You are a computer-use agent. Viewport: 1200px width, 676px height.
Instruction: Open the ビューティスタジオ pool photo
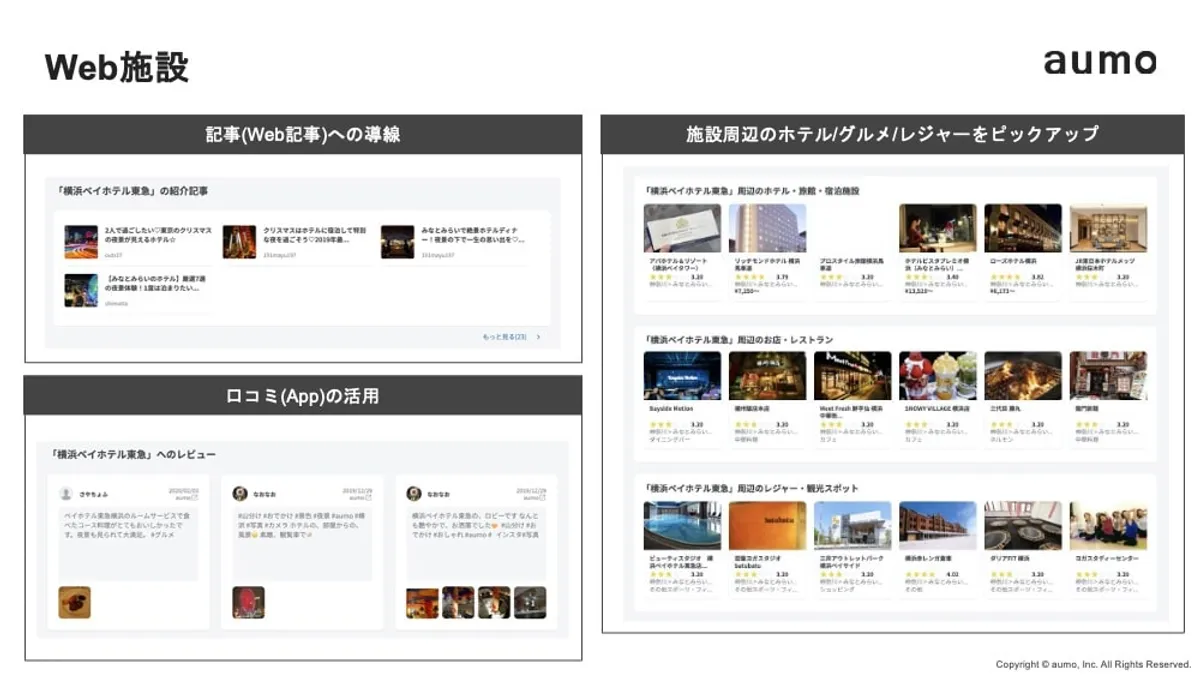(x=682, y=525)
